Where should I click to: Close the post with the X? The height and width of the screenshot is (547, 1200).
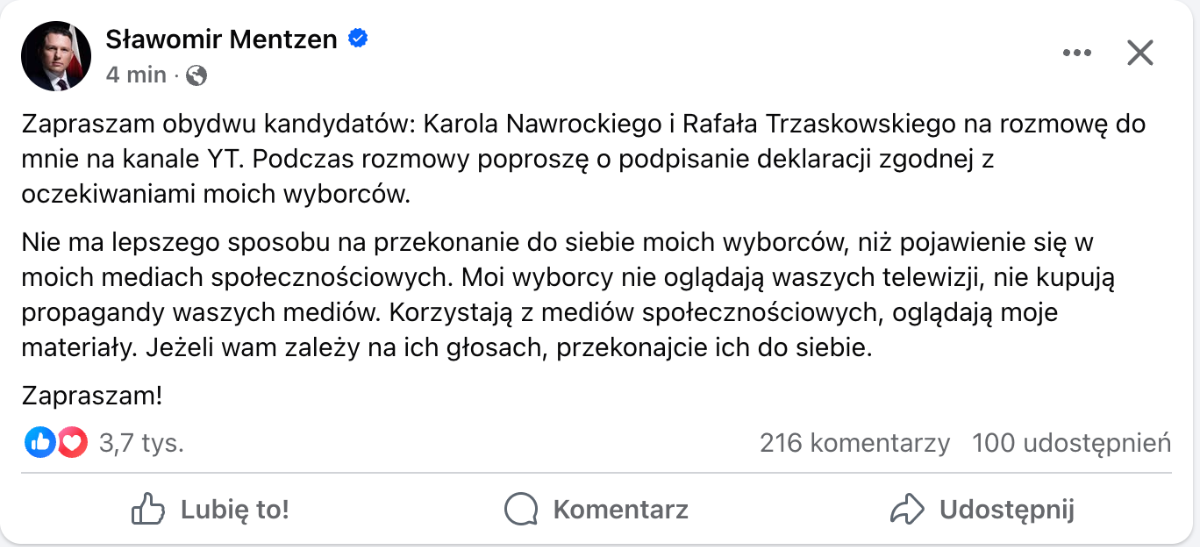[x=1140, y=53]
